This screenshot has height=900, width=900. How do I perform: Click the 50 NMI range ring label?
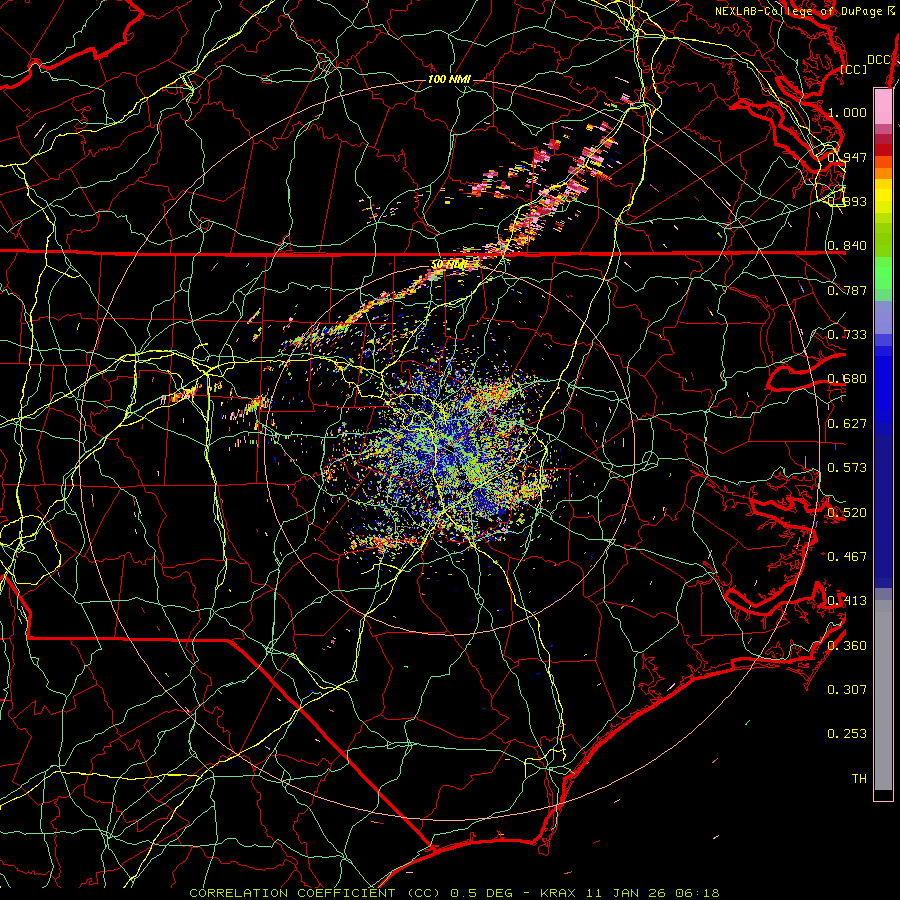(449, 264)
